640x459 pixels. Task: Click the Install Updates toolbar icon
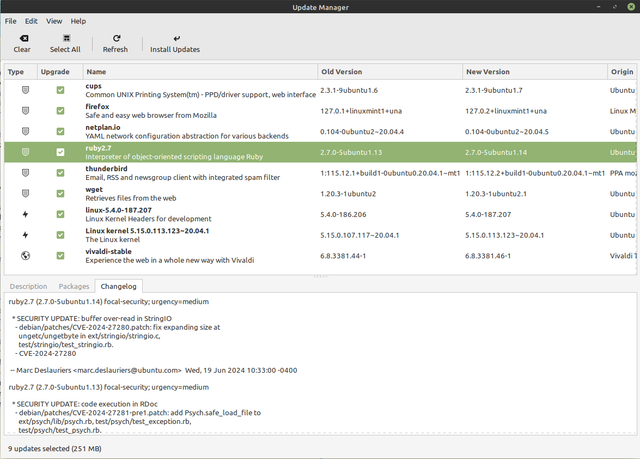176,38
